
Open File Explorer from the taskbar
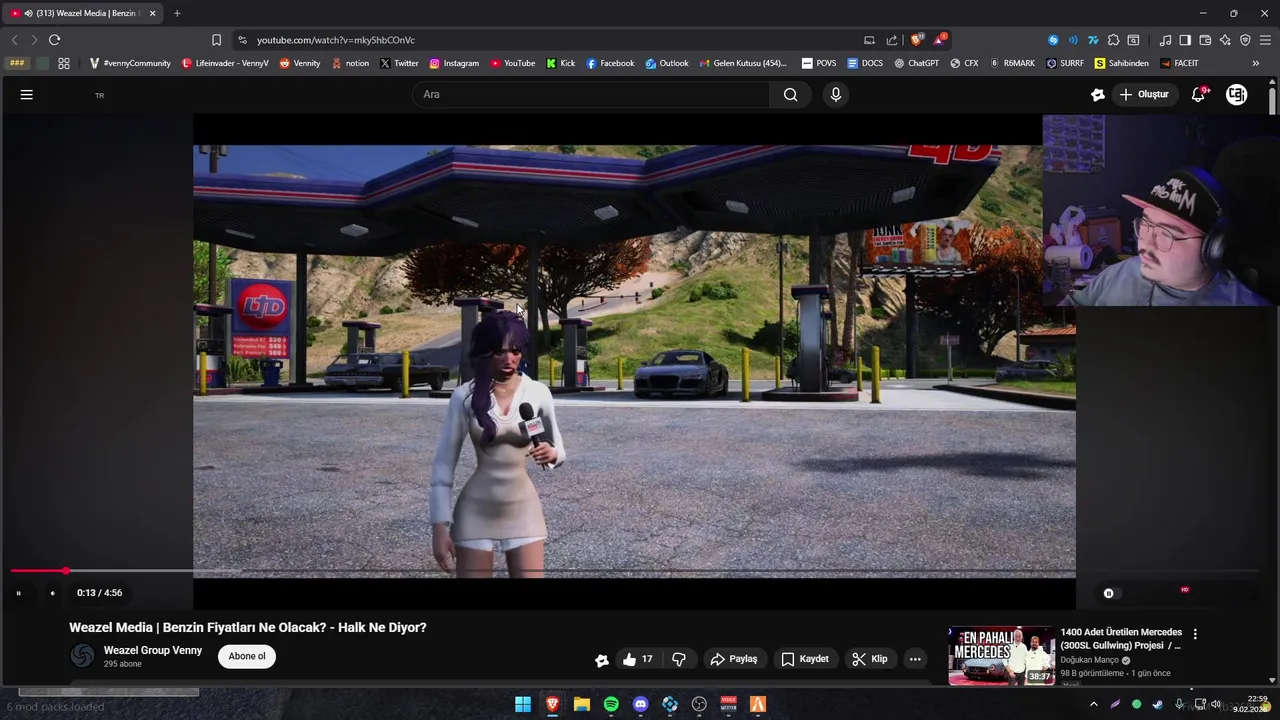(582, 704)
